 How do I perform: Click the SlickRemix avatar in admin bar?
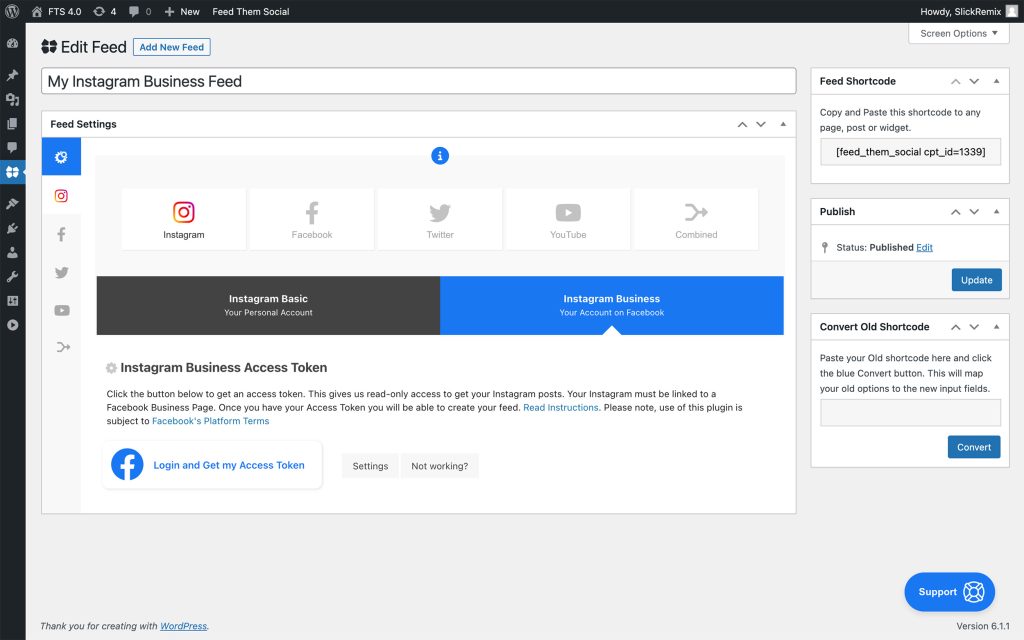pos(1012,11)
